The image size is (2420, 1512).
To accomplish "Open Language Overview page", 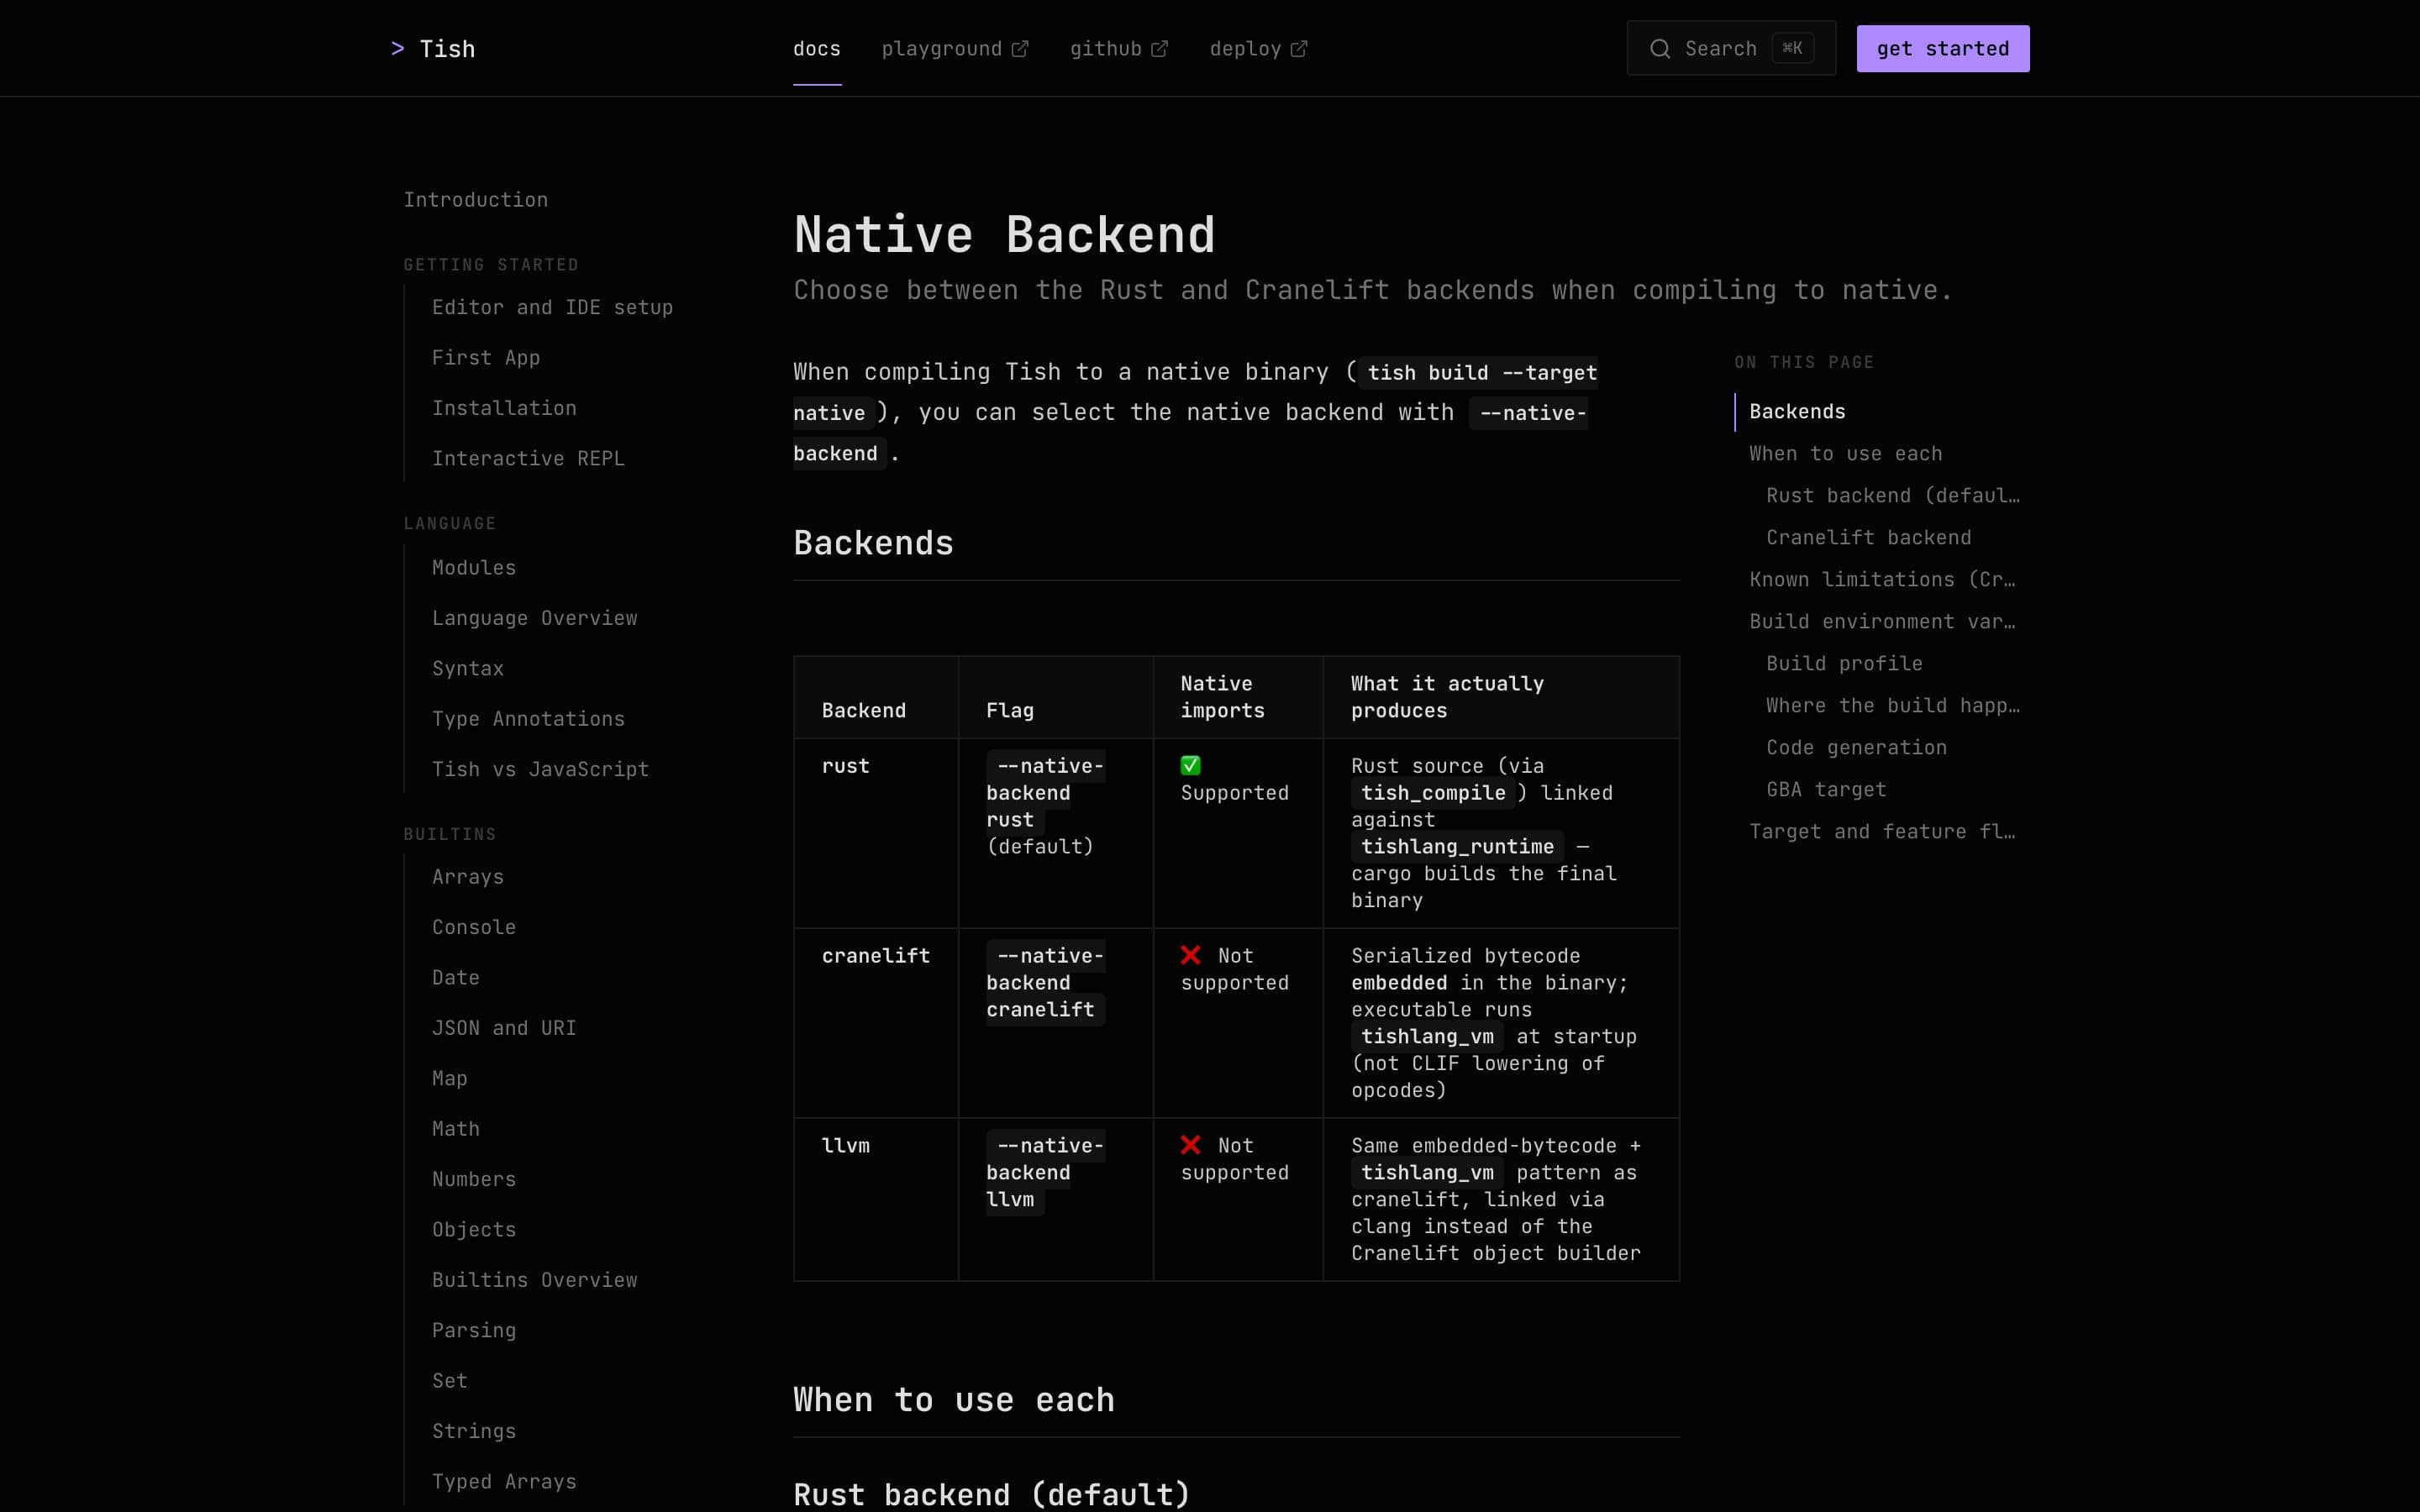I will (534, 618).
